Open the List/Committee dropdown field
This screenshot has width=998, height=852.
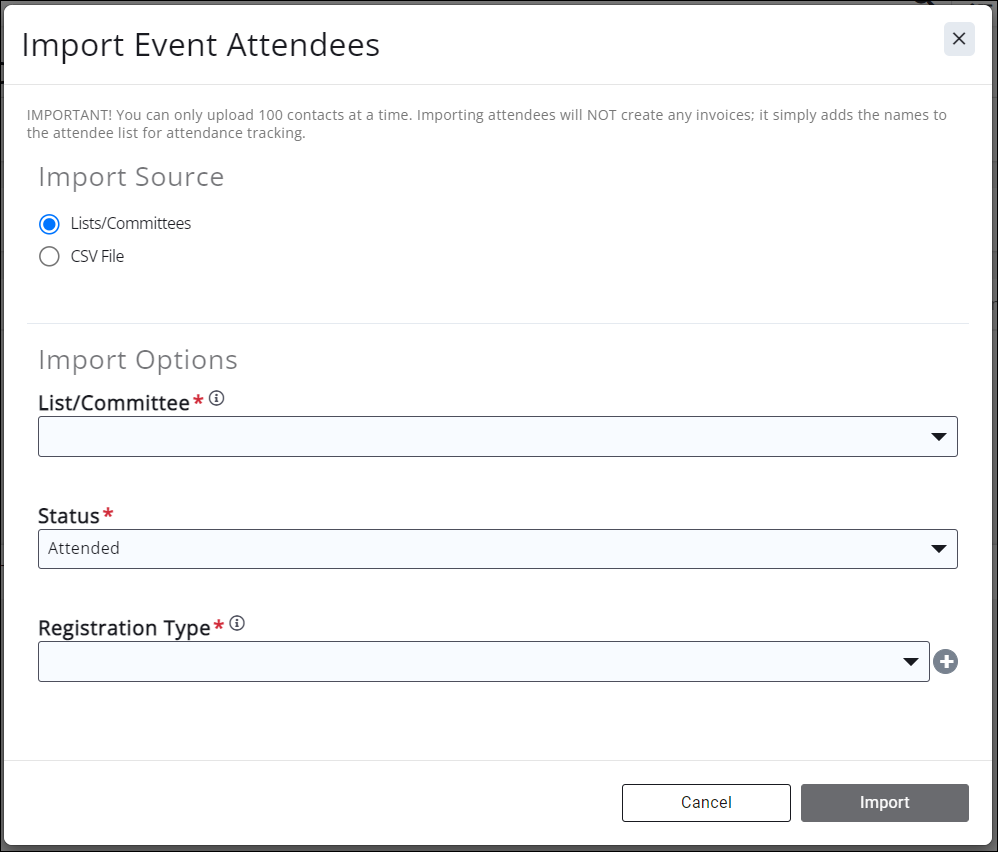click(480, 437)
